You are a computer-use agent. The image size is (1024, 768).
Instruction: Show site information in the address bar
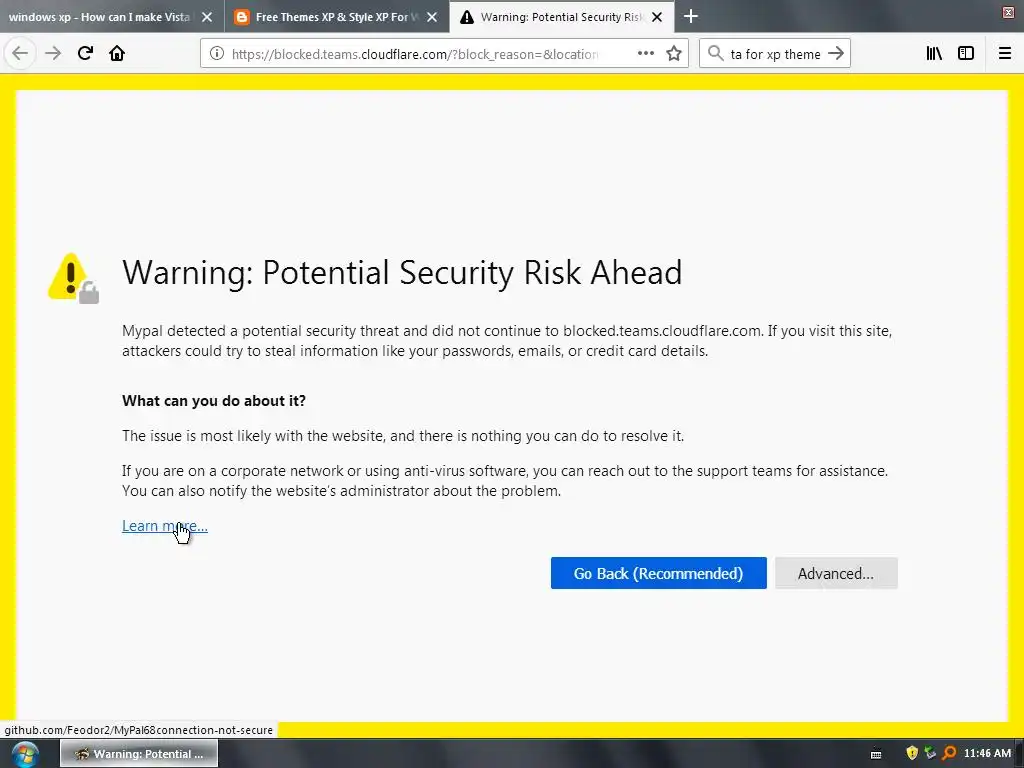click(217, 54)
